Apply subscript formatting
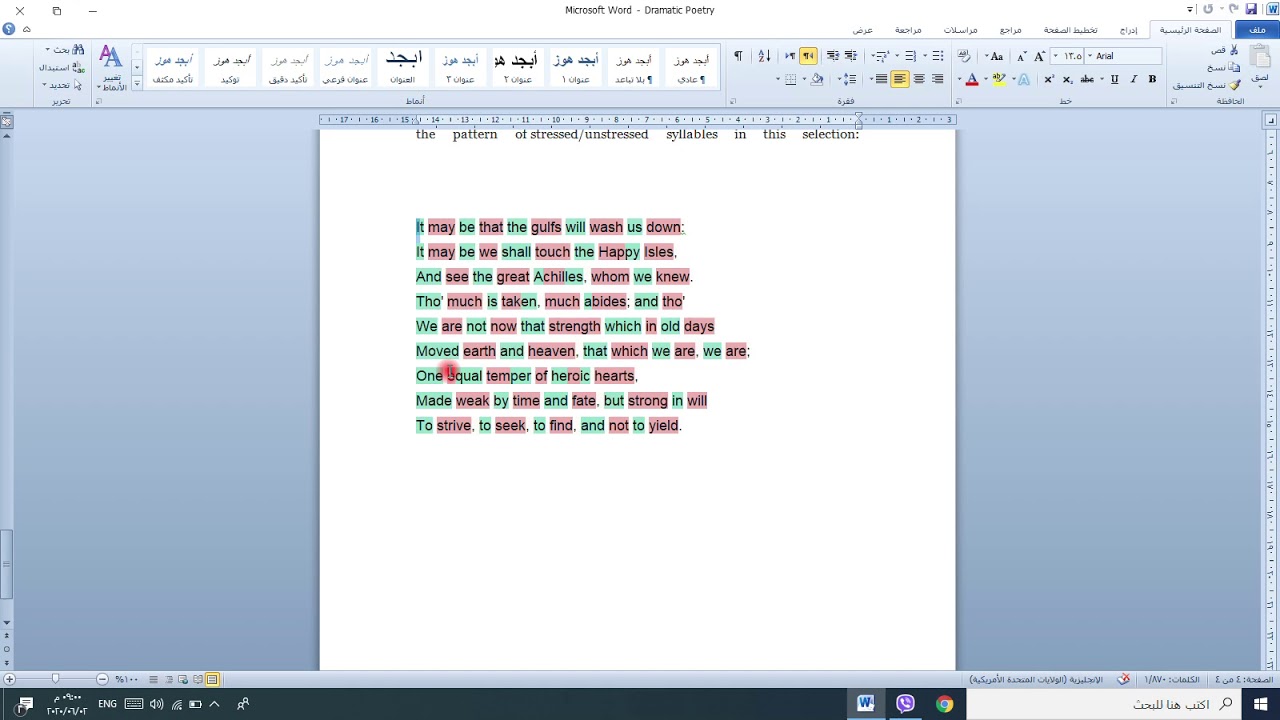 tap(1067, 79)
